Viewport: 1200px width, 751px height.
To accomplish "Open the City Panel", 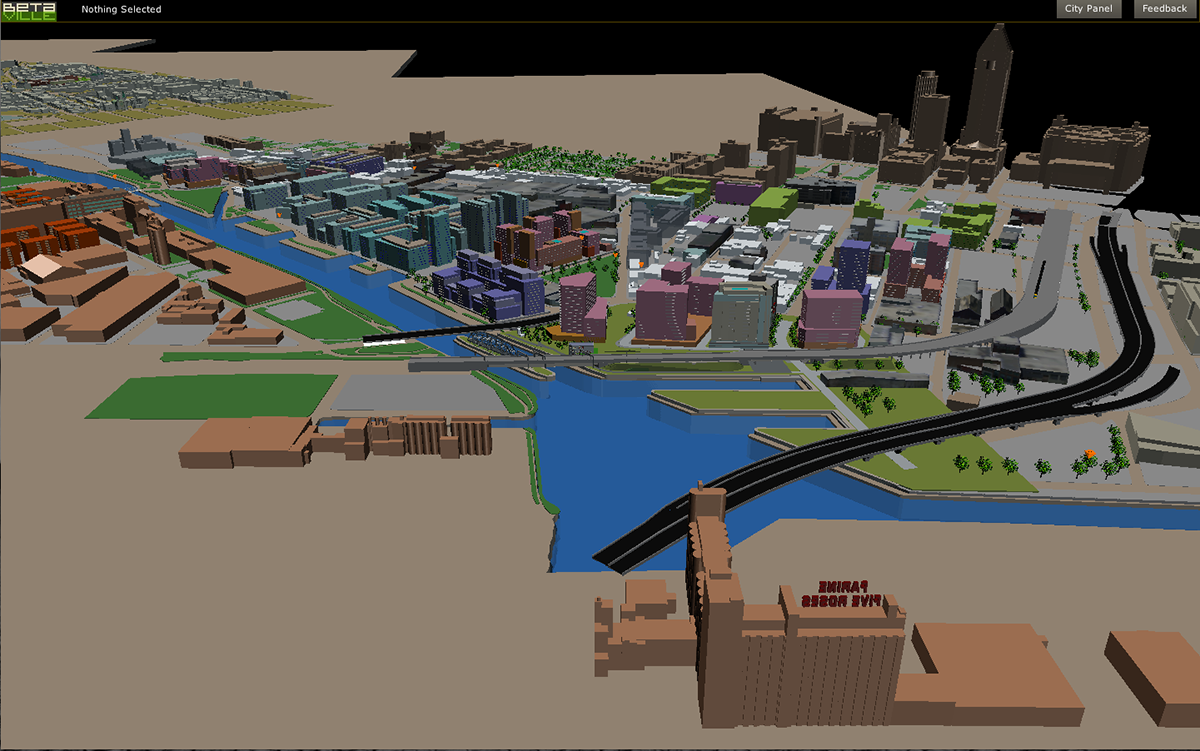I will point(1088,9).
